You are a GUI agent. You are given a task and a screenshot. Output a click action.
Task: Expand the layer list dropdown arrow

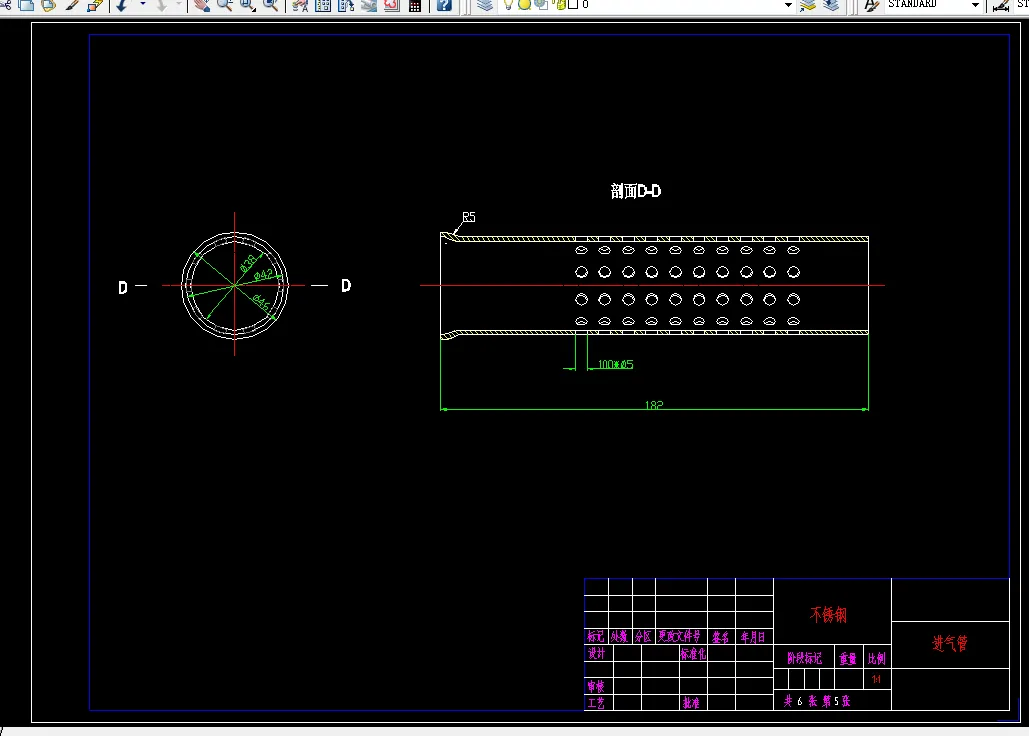coord(788,5)
